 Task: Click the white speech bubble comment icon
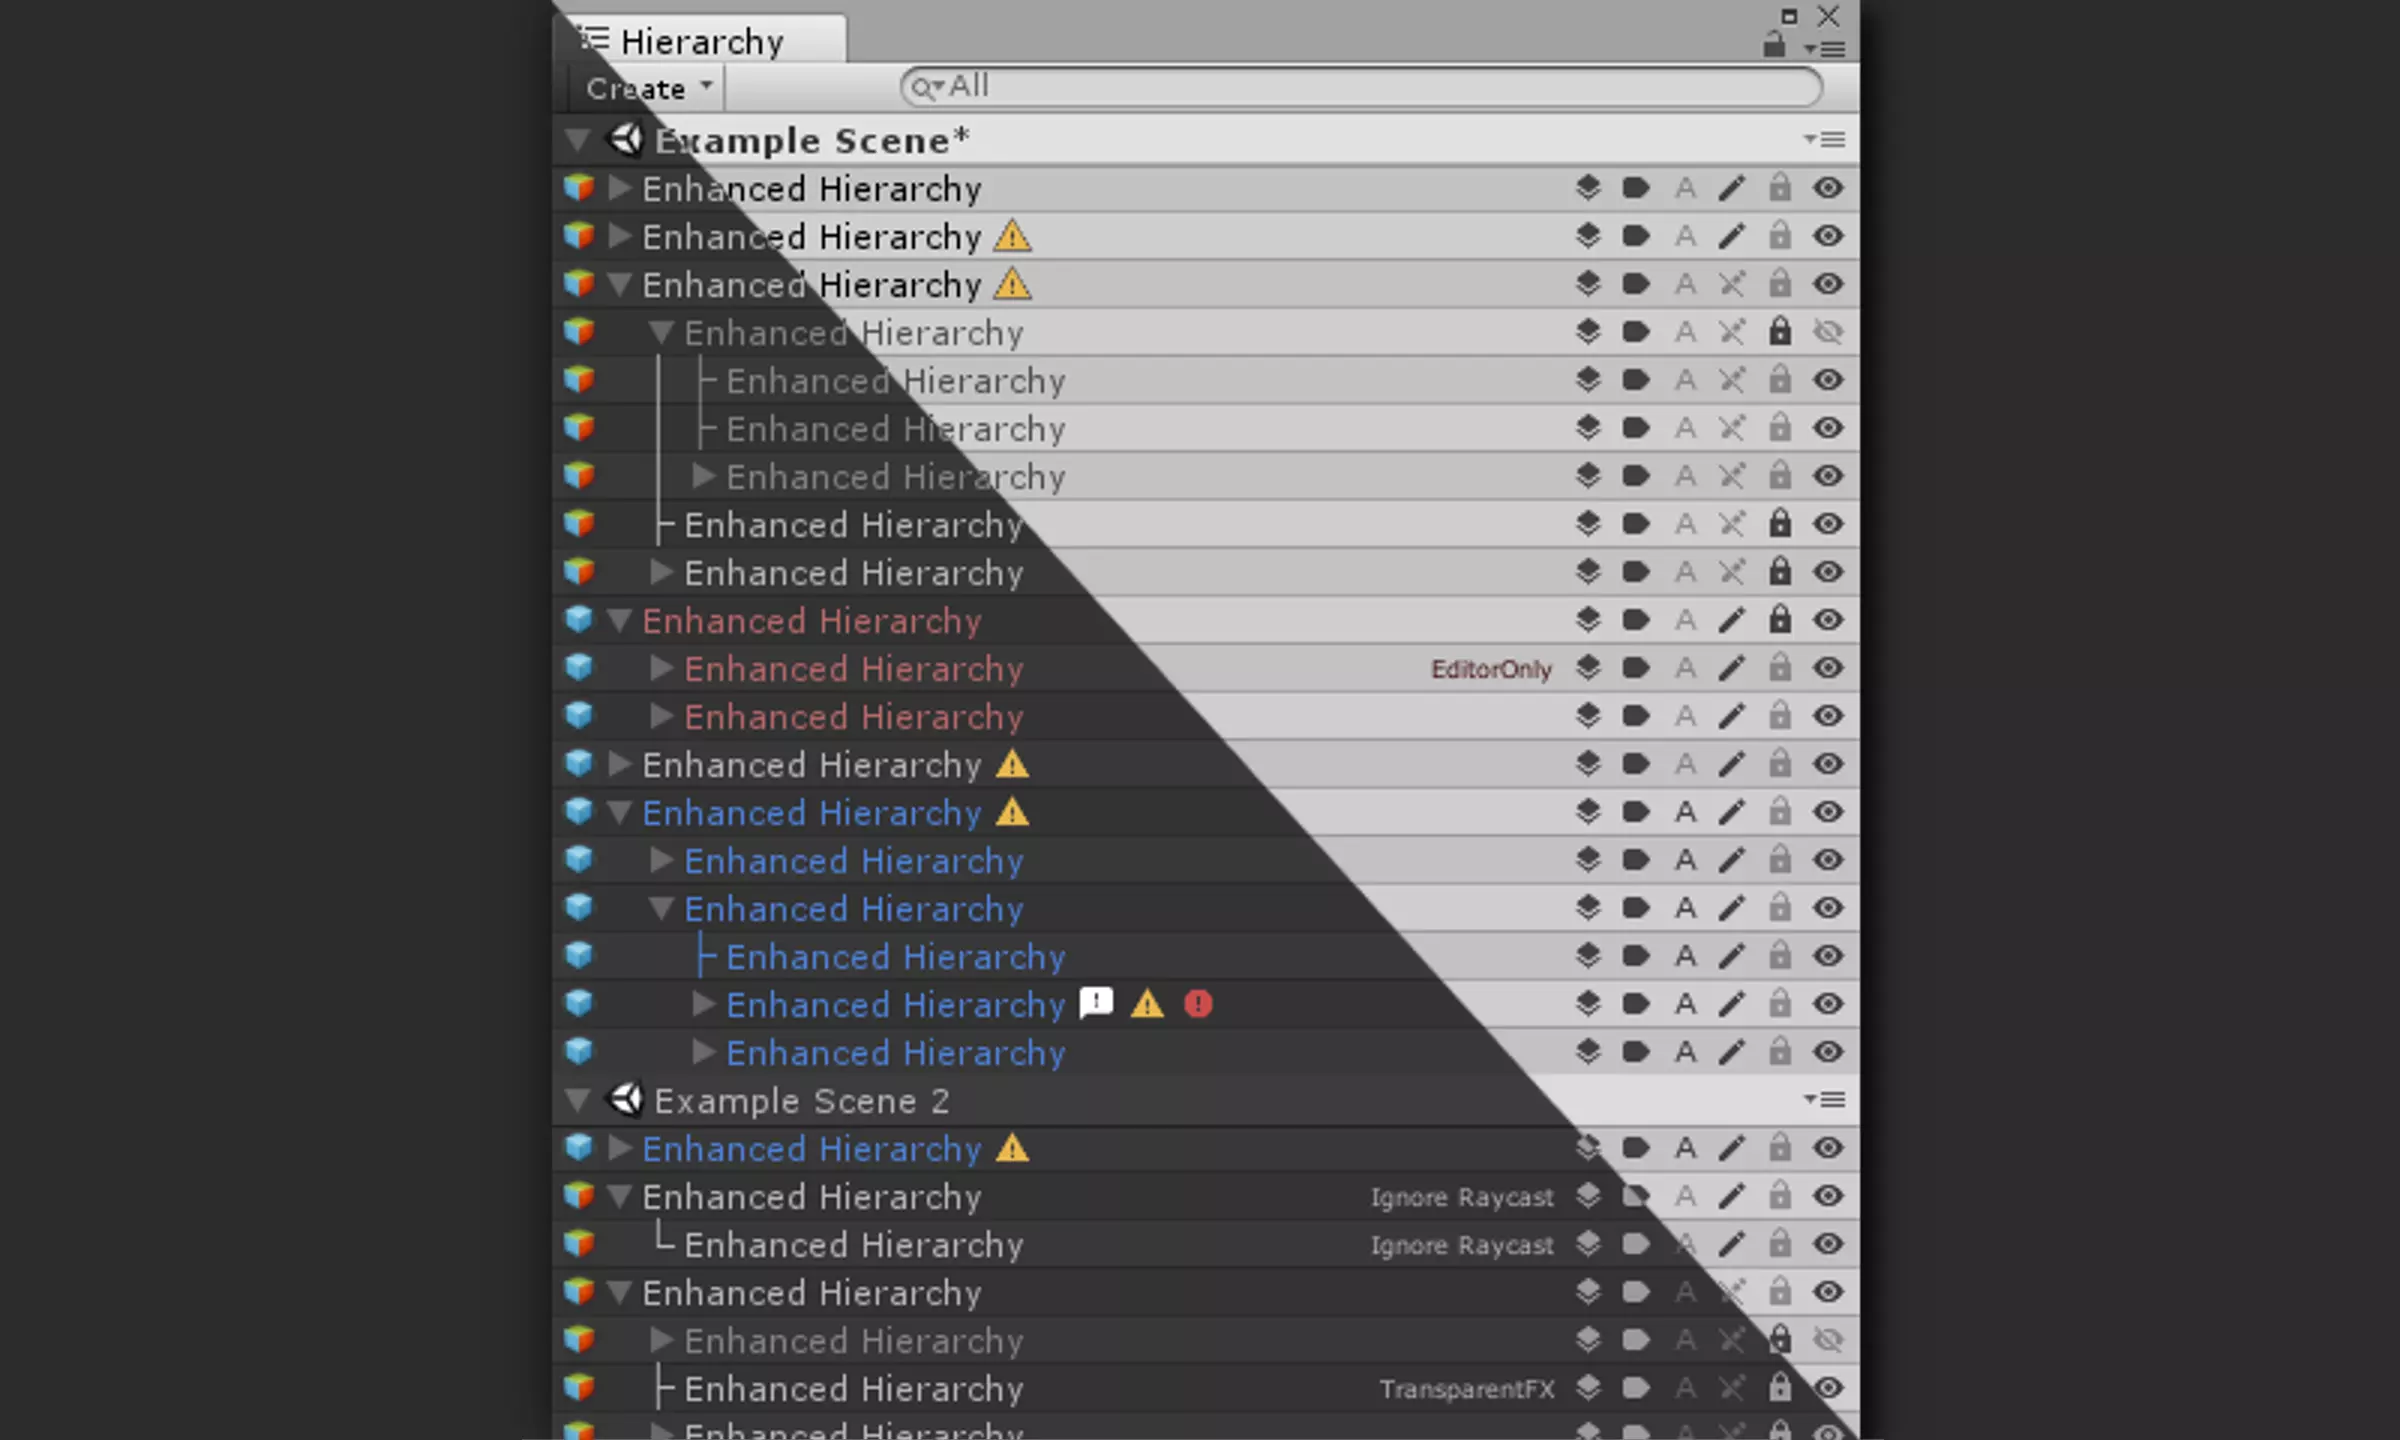1097,1002
